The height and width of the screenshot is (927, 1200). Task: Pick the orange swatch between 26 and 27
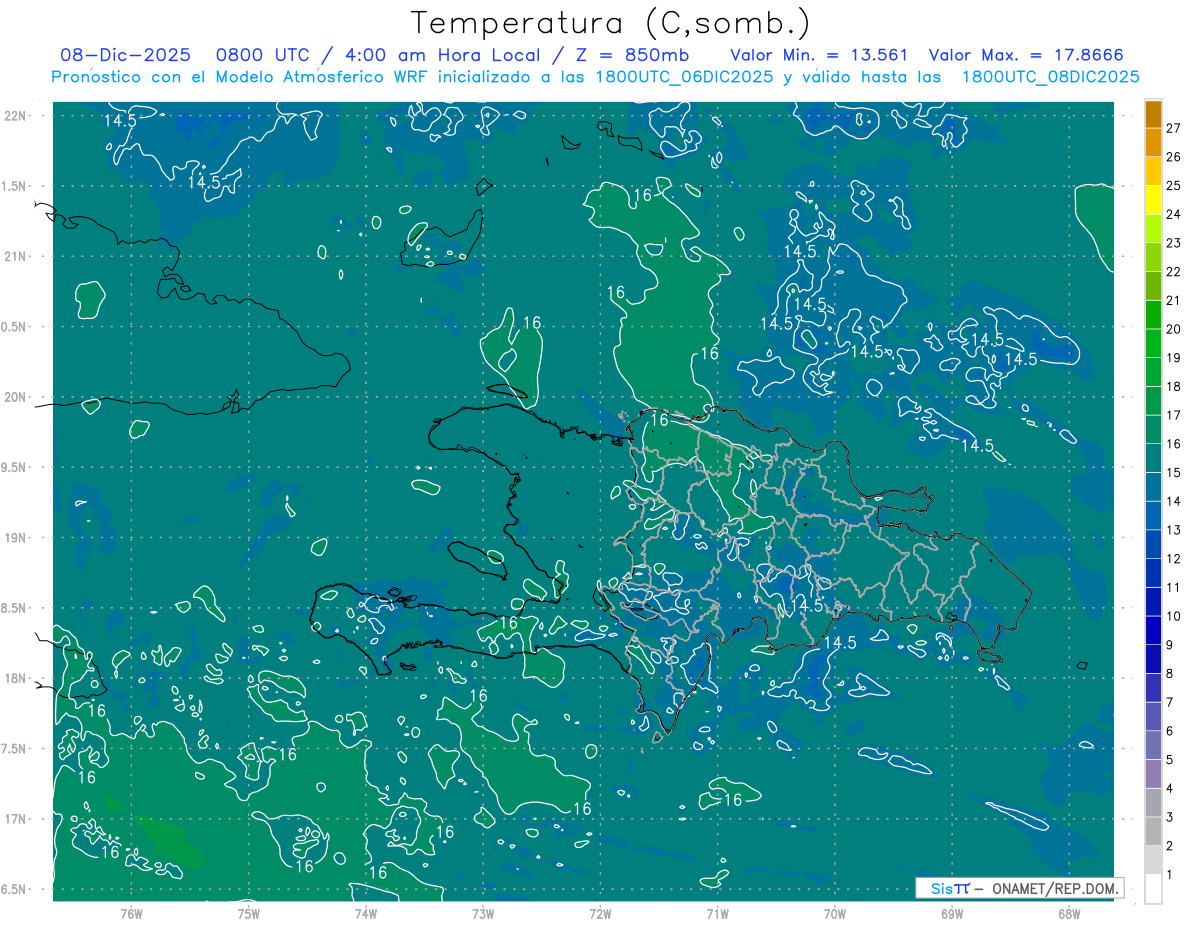coord(1153,142)
